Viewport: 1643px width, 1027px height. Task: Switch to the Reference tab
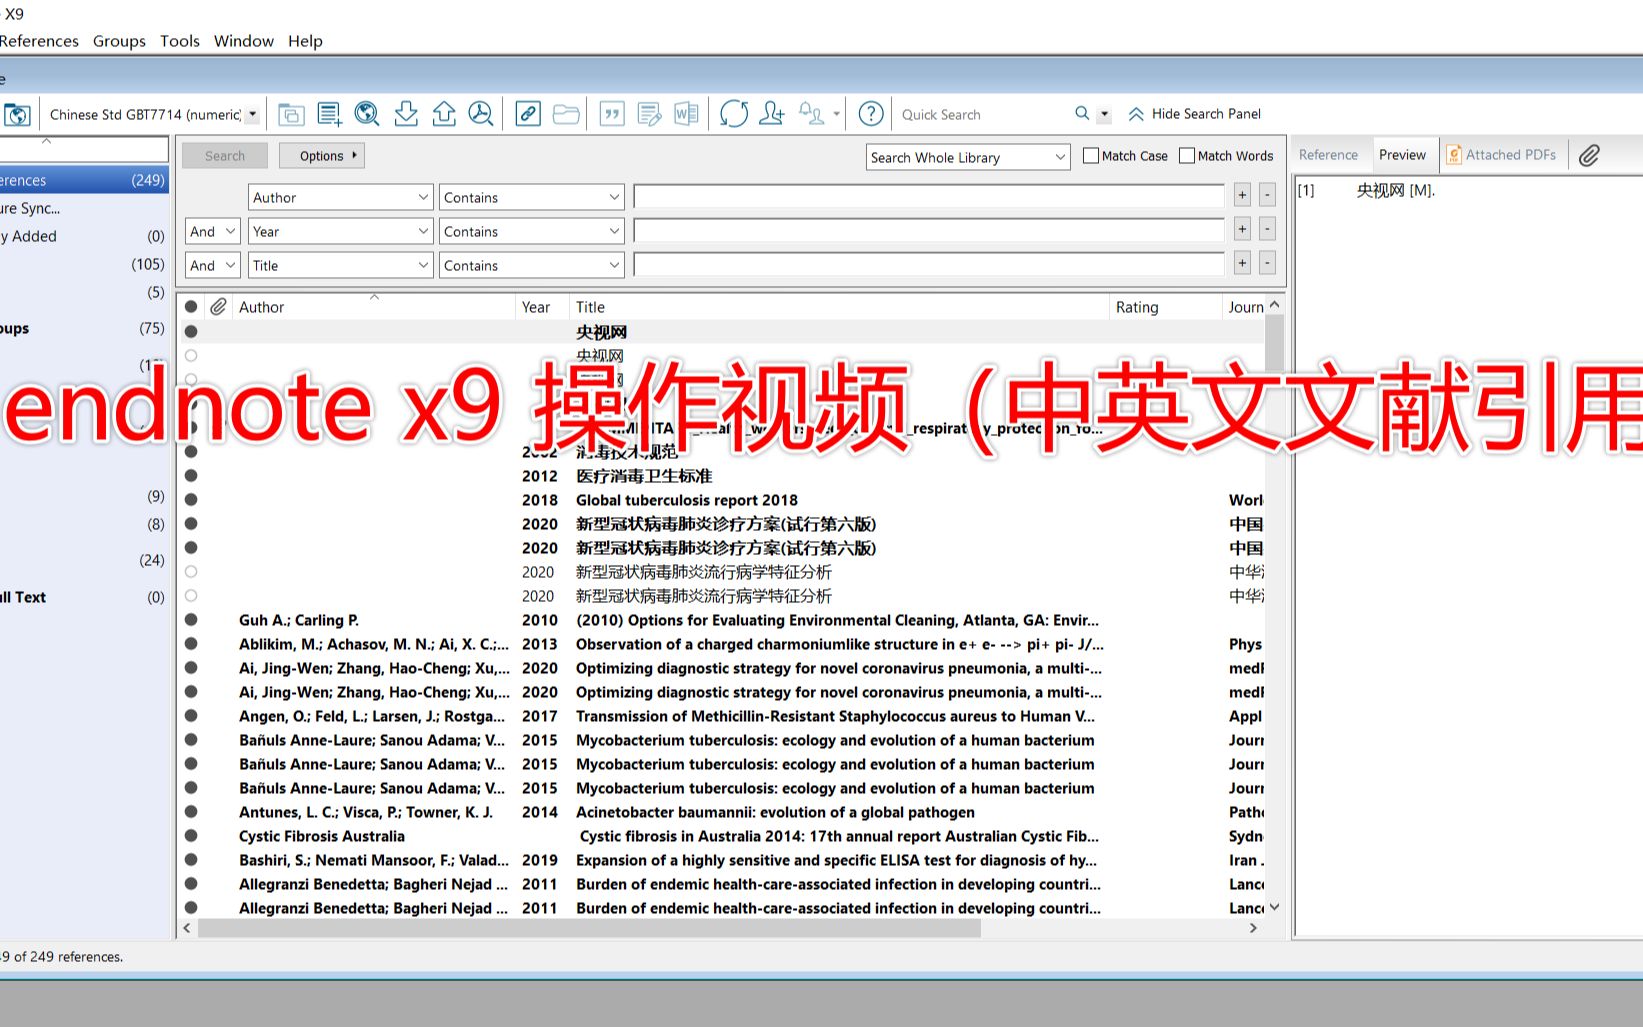1329,154
